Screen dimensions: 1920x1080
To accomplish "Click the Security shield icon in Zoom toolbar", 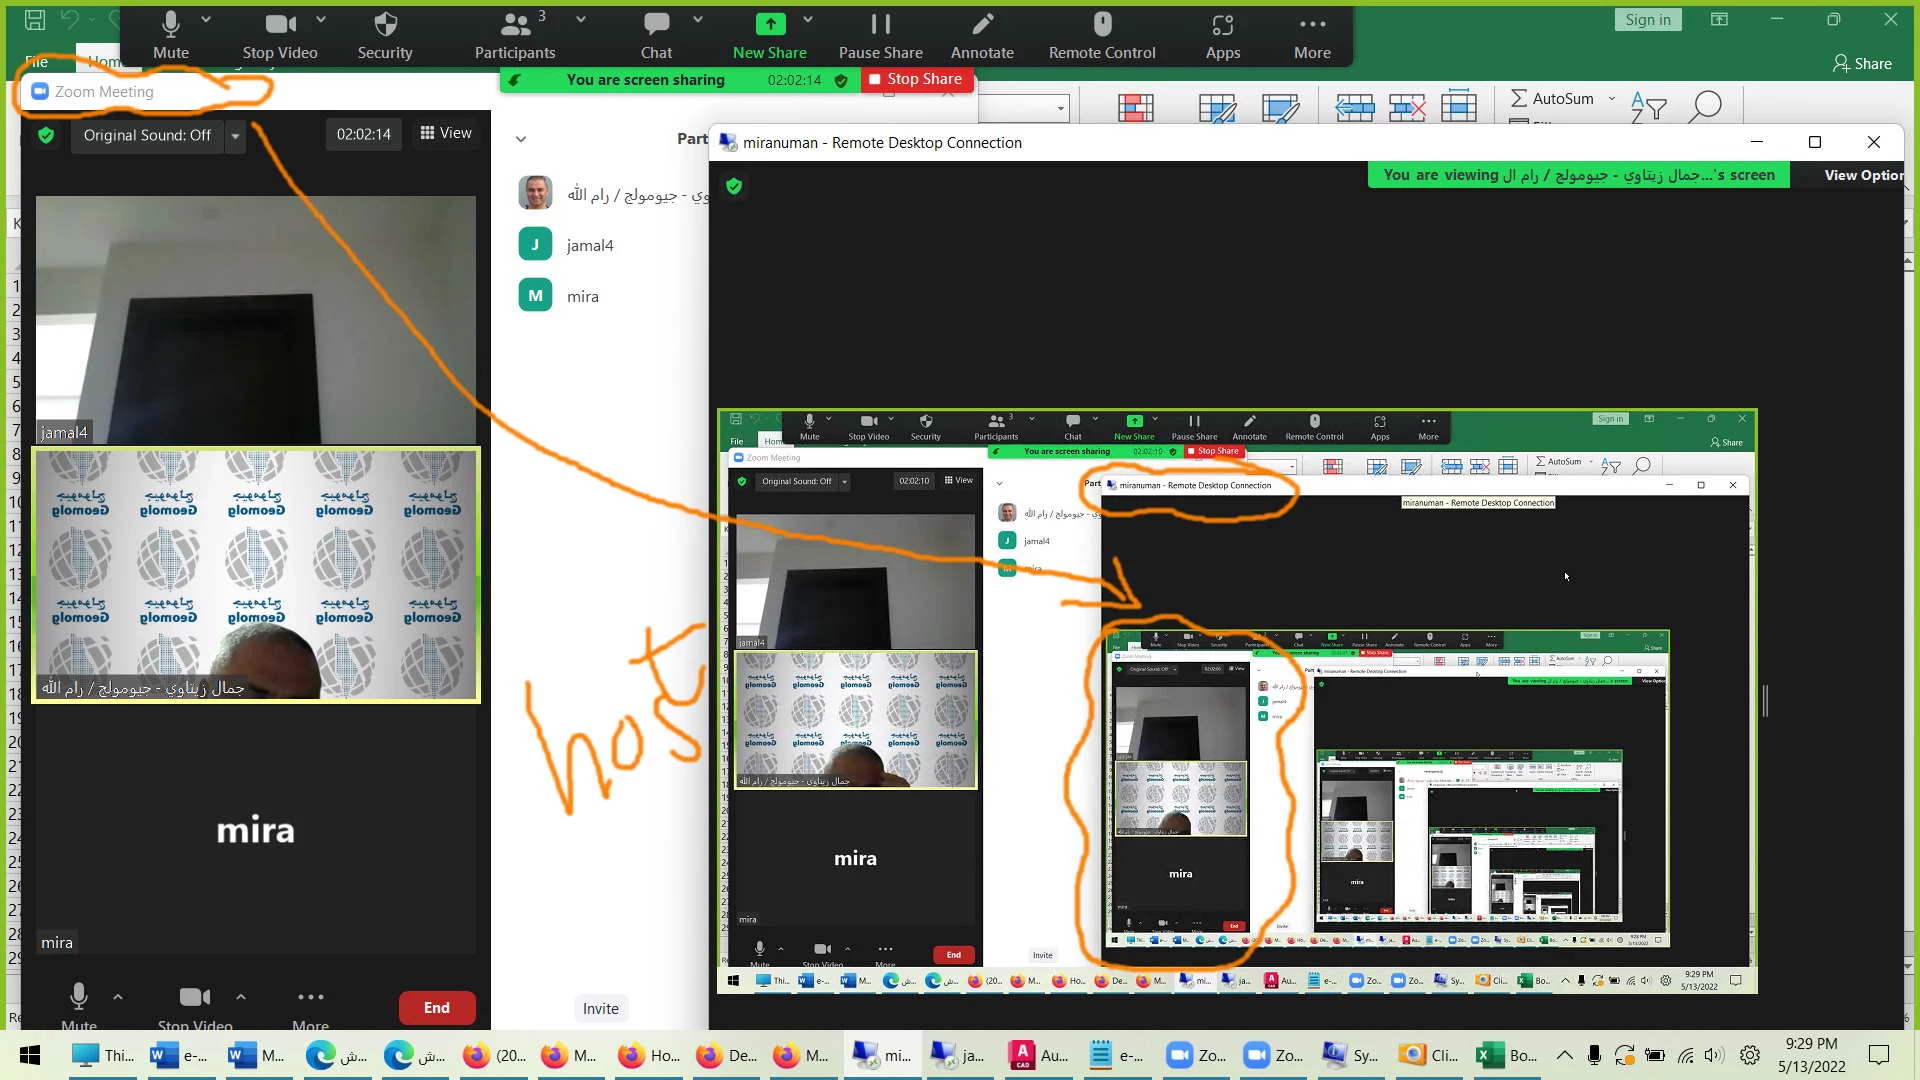I will point(385,25).
